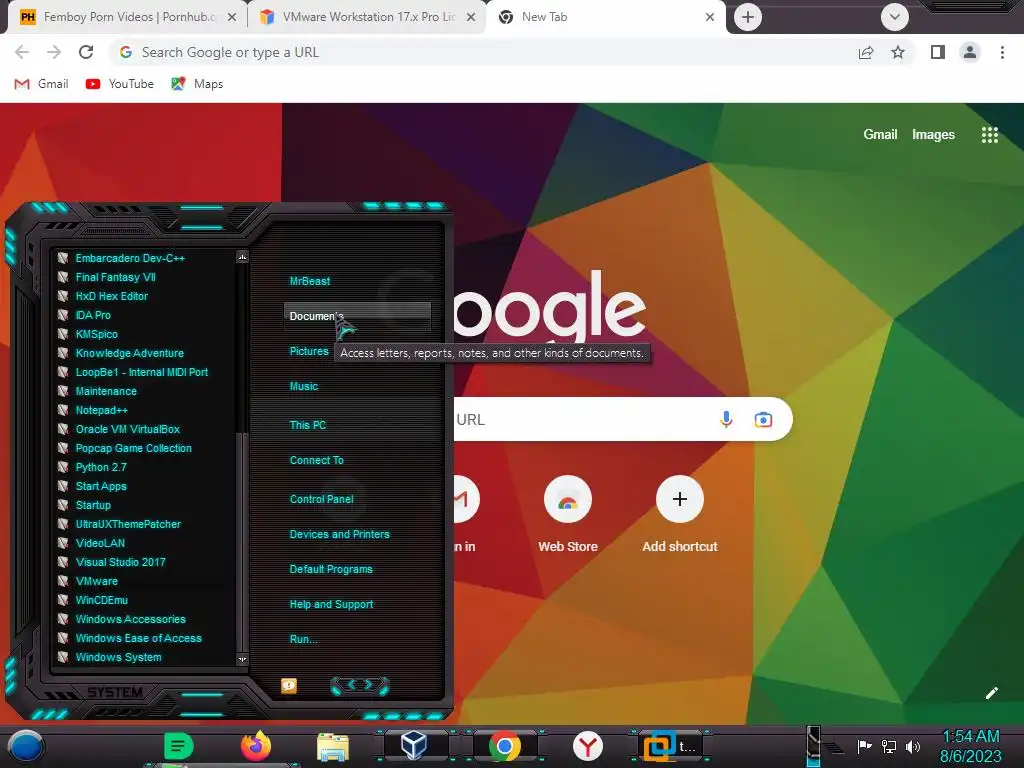The image size is (1024, 768).
Task: Start voice search with the microphone
Action: (726, 419)
